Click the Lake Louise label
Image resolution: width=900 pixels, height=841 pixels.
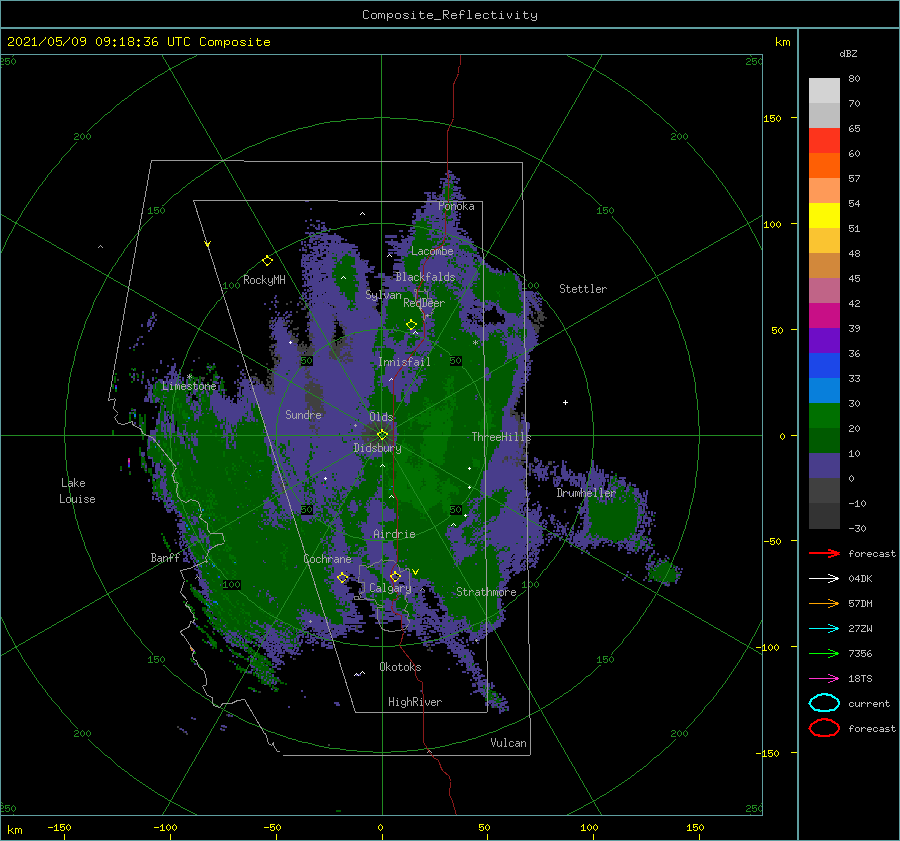[77, 491]
